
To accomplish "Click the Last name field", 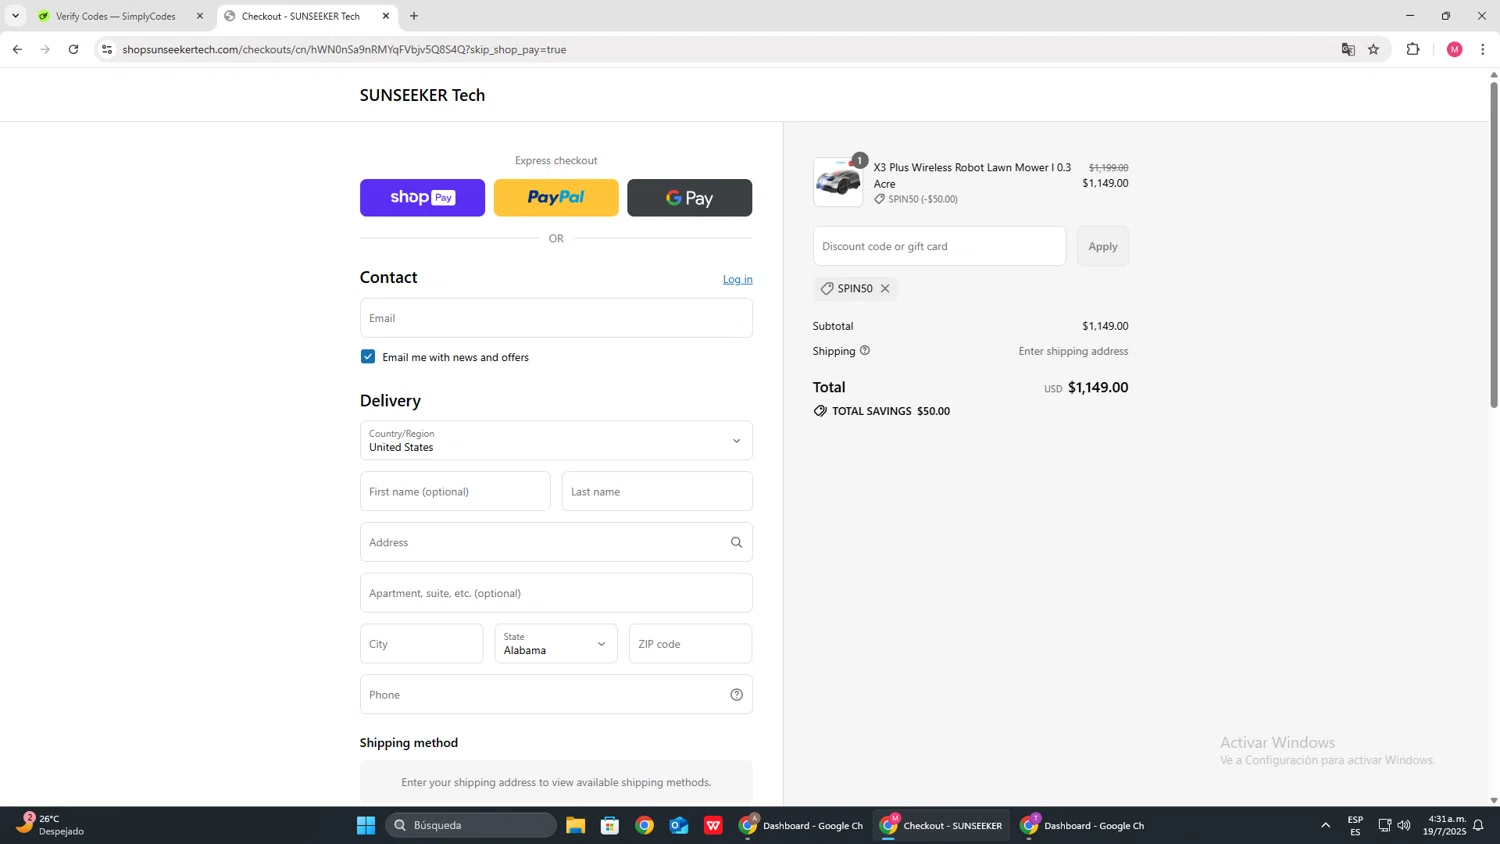I will point(657,492).
